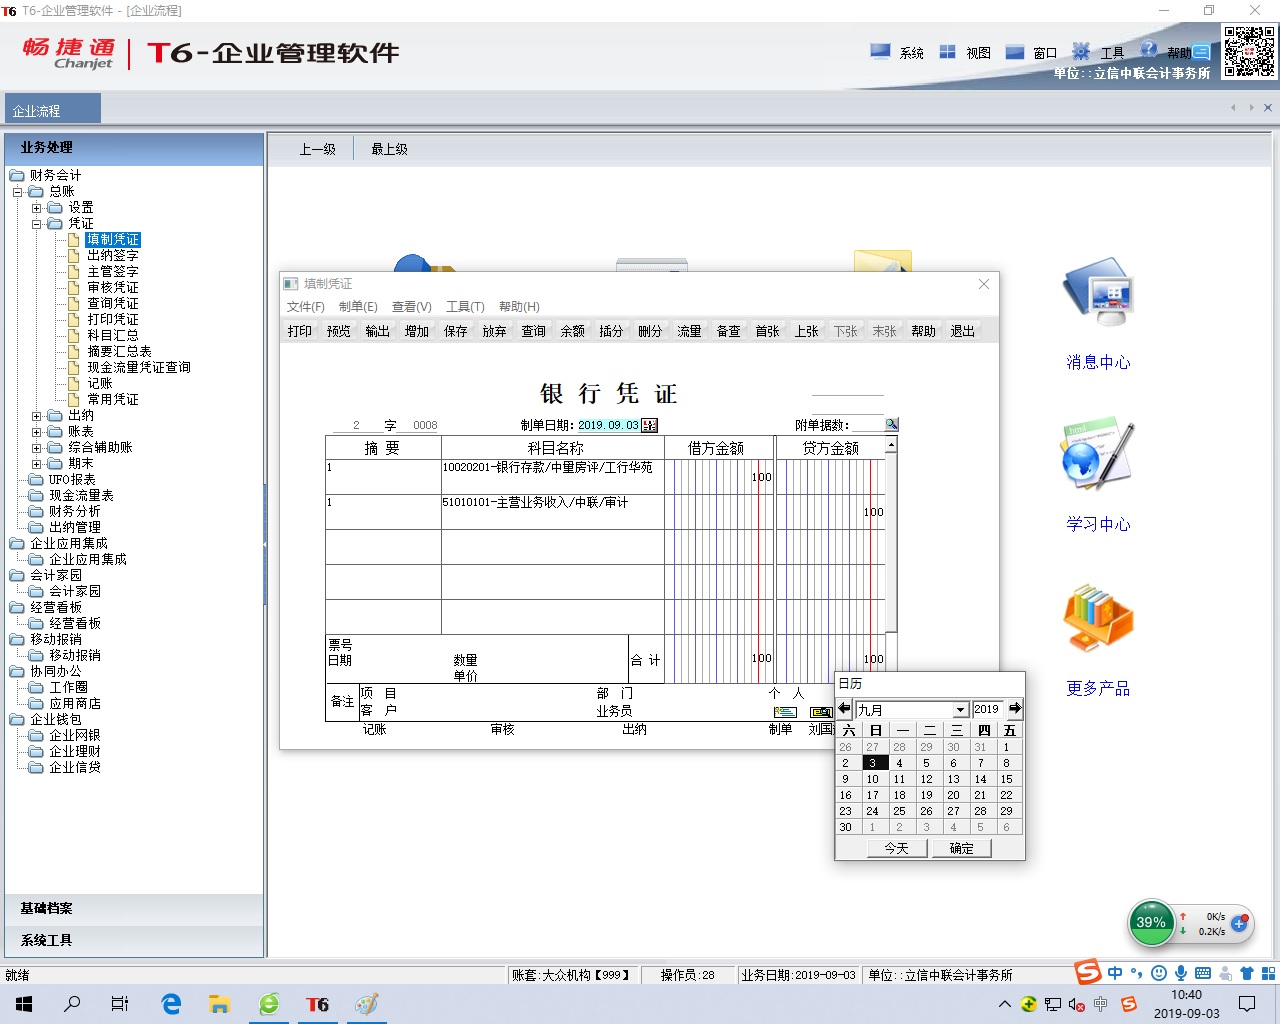Viewport: 1280px width, 1024px height.
Task: Open the 工具(T) menu in voucher window
Action: pyautogui.click(x=465, y=307)
